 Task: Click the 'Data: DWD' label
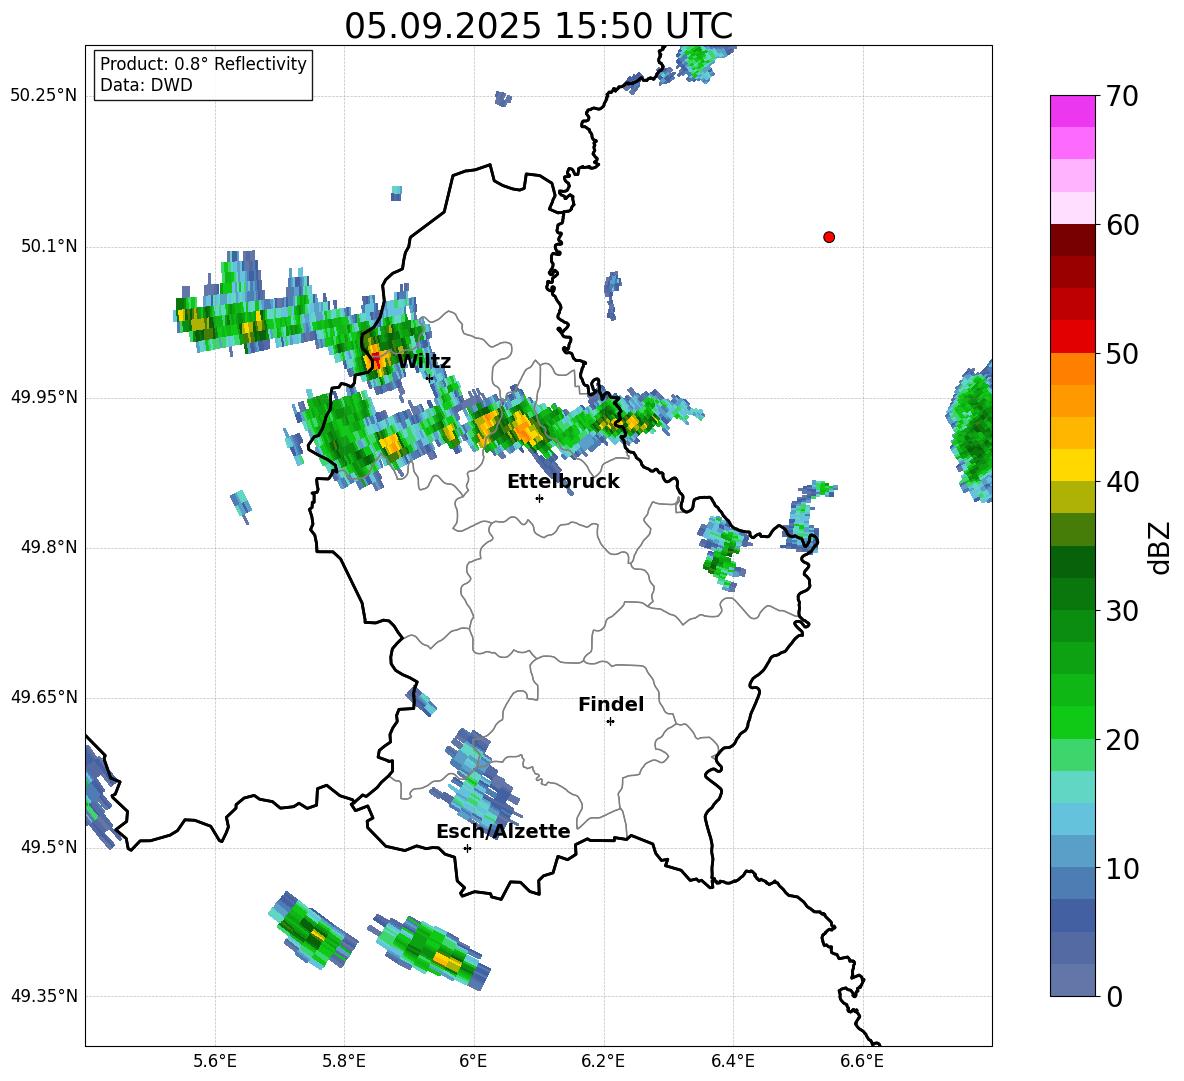pos(146,85)
